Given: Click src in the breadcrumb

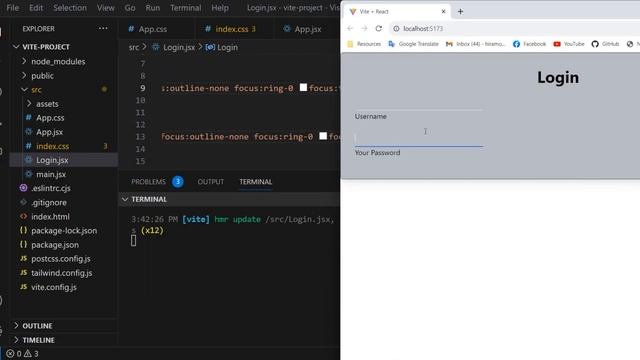Looking at the screenshot, I should 134,47.
